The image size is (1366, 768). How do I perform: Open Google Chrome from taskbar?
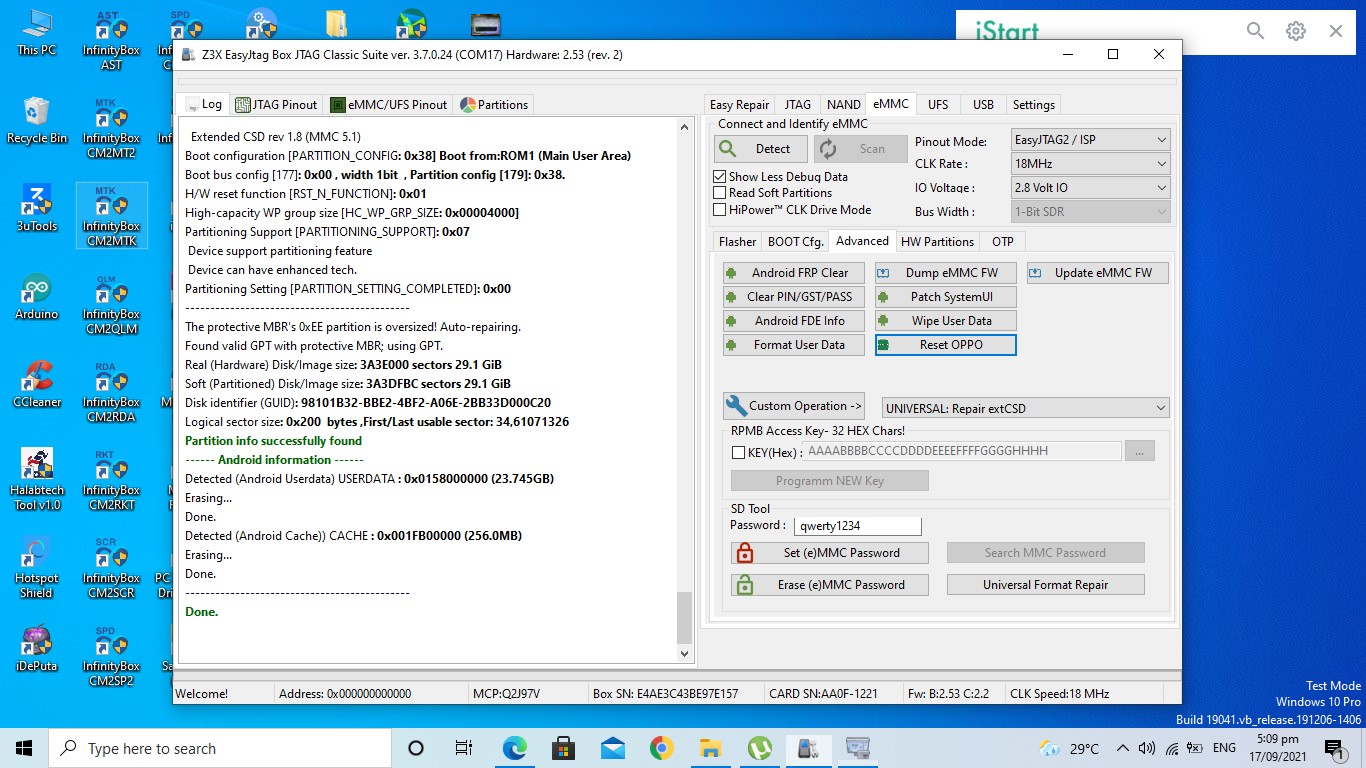click(x=661, y=748)
